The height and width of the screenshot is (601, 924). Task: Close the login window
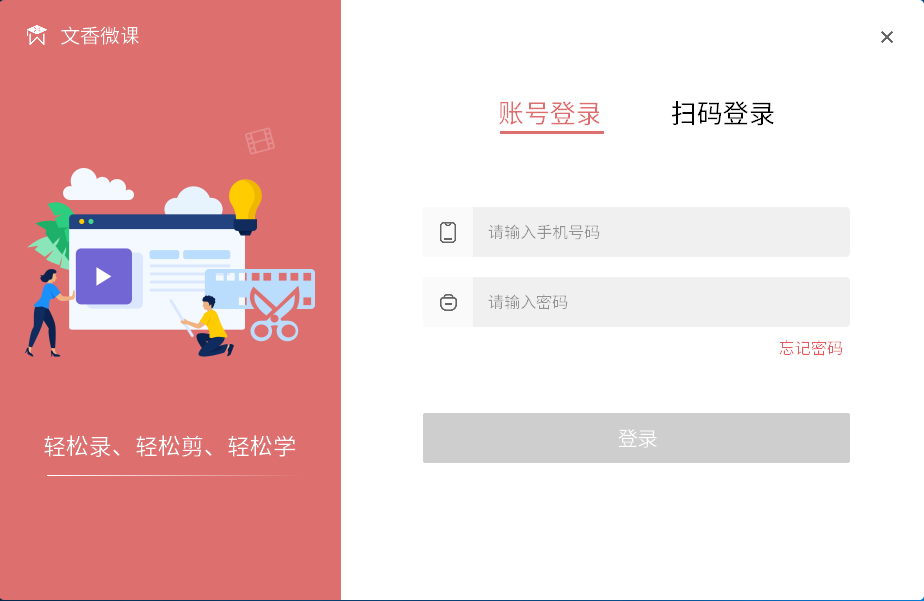pyautogui.click(x=887, y=37)
